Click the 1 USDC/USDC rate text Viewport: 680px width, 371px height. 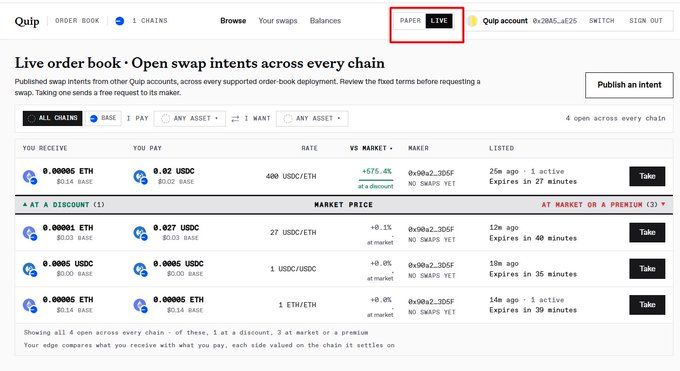293,269
